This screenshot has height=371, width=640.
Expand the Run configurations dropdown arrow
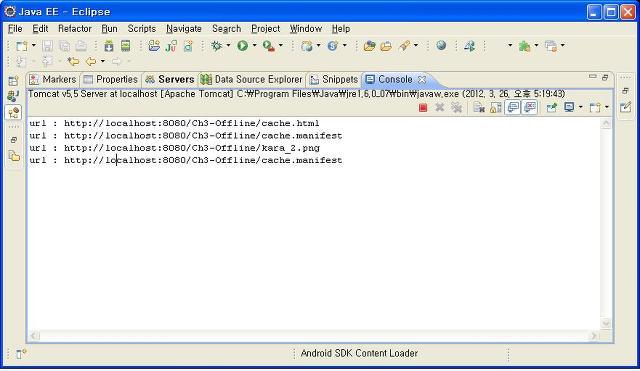[x=254, y=46]
